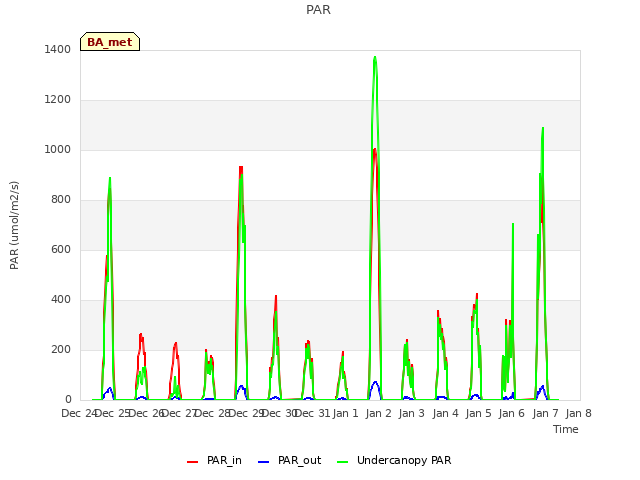The image size is (640, 480).
Task: Click the Jan 2 peak near 1400
Action: [375, 58]
